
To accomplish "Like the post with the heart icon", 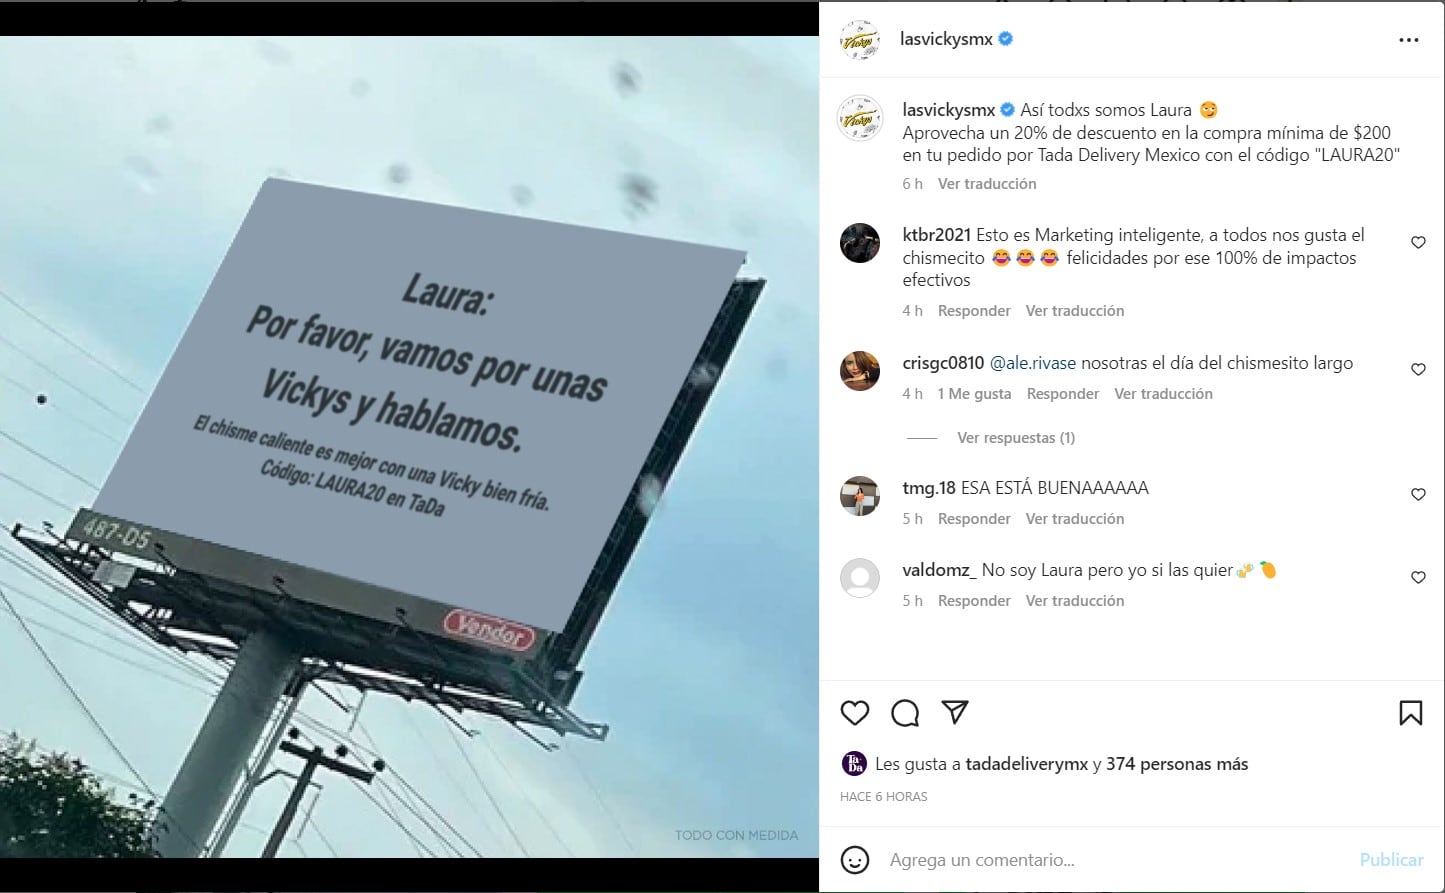I will click(x=855, y=713).
